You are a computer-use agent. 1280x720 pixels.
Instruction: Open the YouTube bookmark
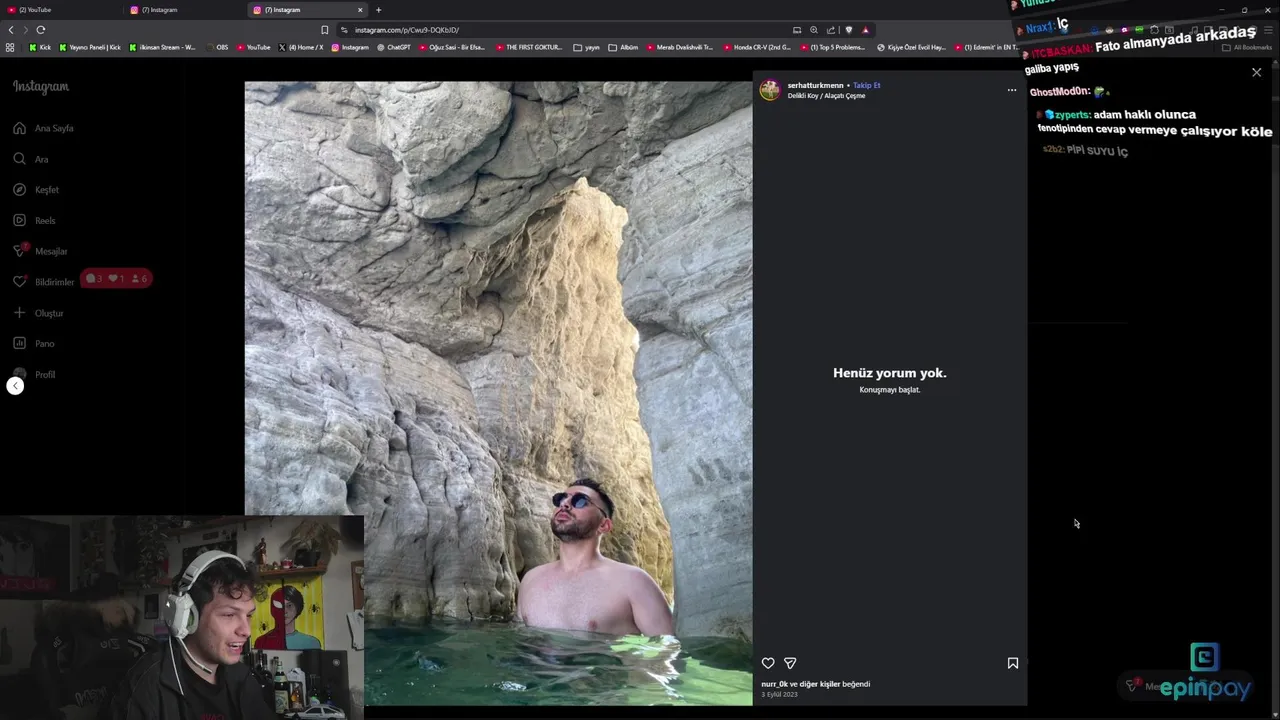click(254, 47)
